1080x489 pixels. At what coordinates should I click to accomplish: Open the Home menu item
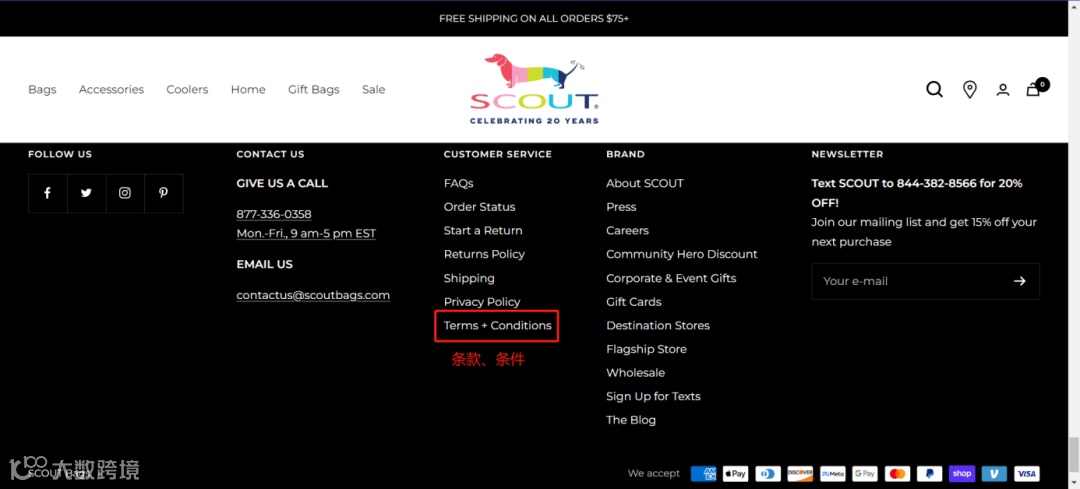(x=248, y=90)
